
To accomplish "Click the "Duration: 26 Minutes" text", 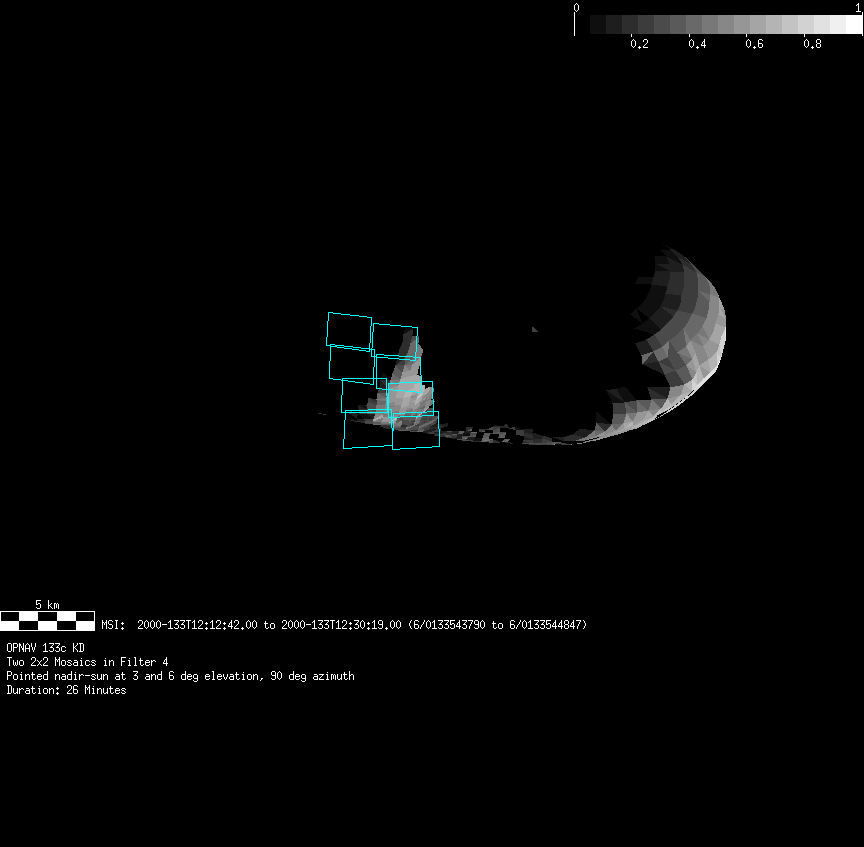I will 66,690.
